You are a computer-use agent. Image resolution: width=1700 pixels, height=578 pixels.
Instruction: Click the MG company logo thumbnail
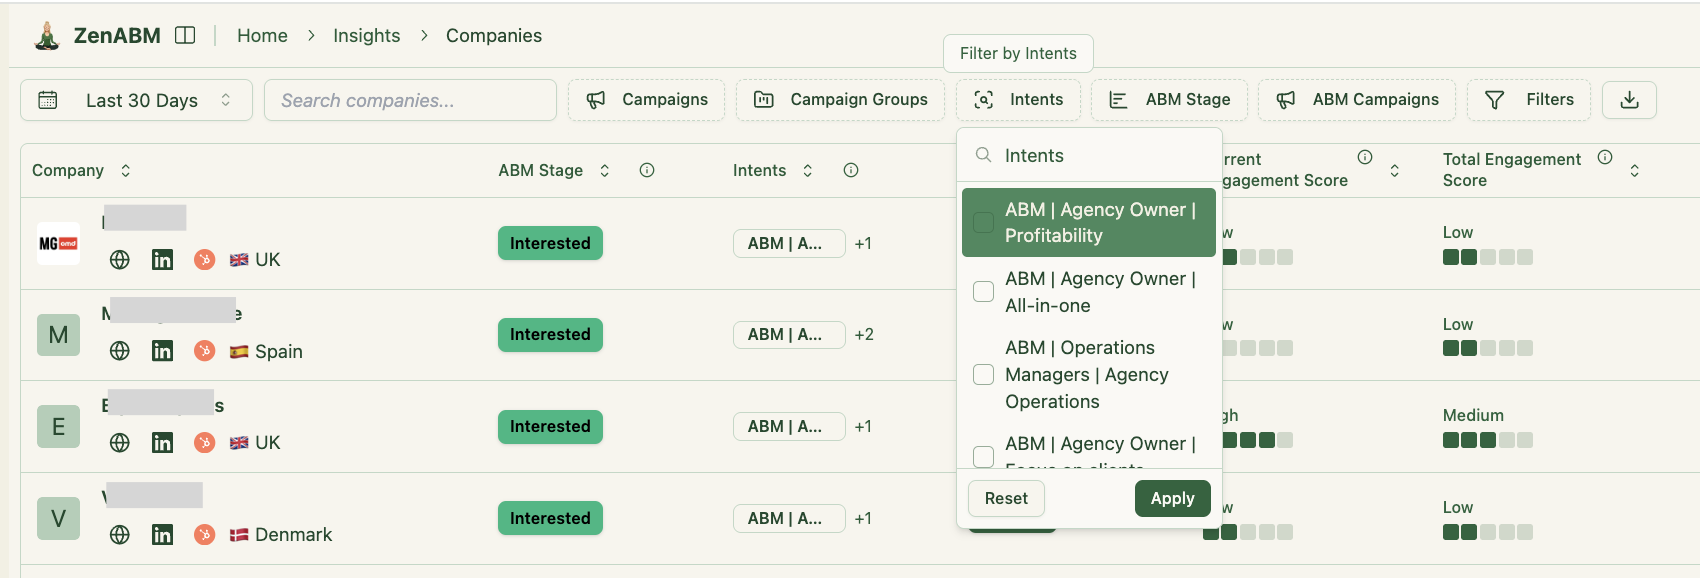pos(58,243)
